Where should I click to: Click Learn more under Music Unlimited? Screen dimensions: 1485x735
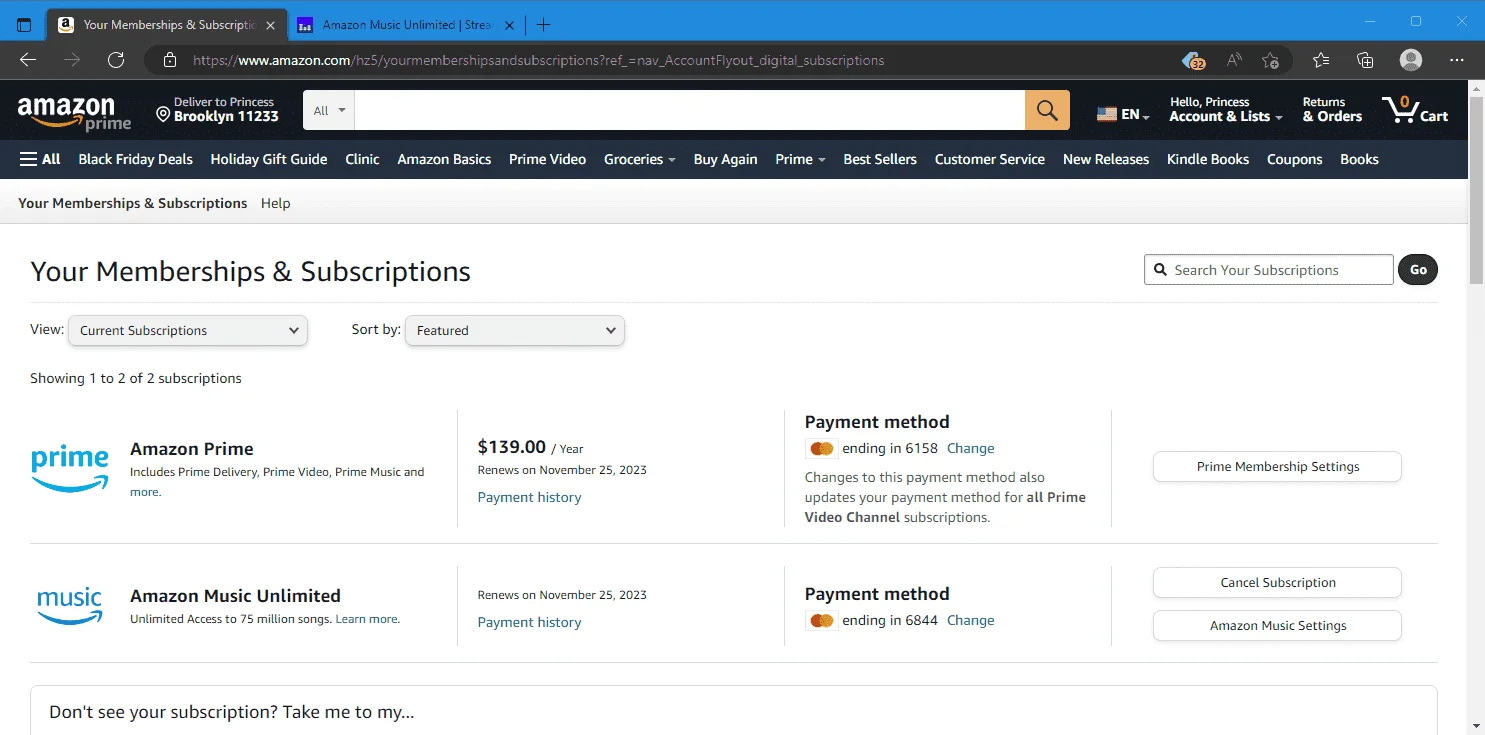coord(366,619)
